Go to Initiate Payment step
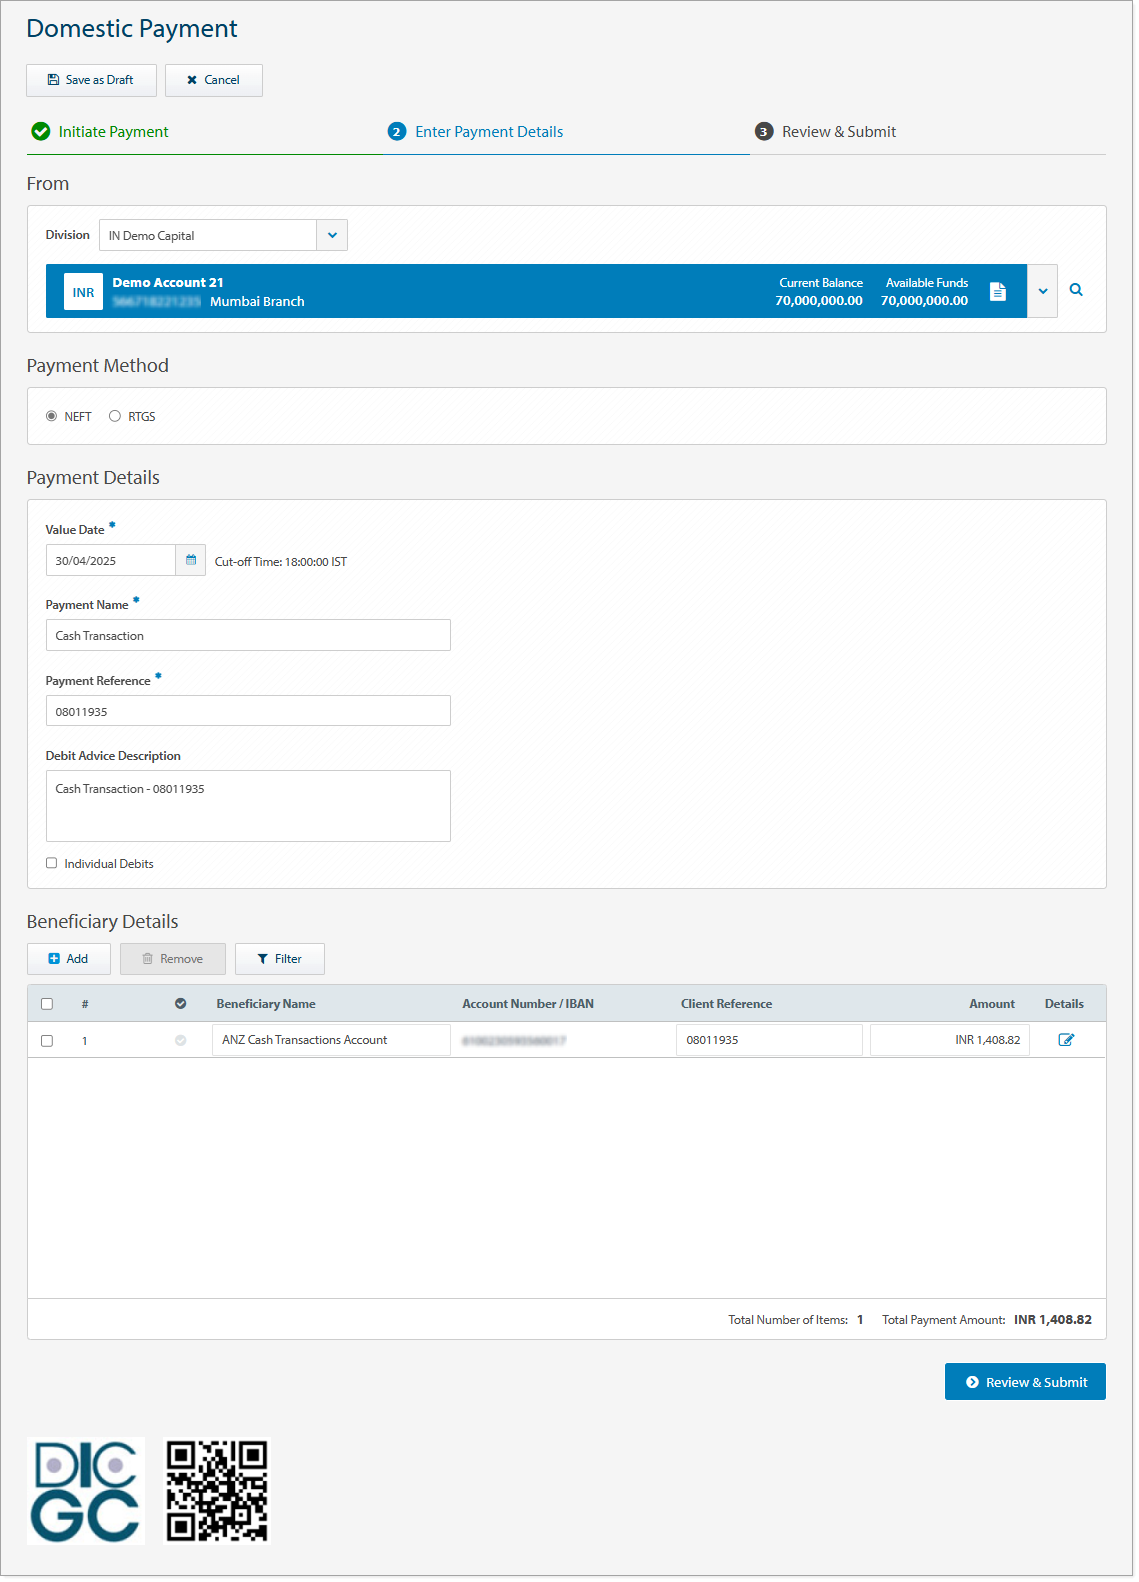The image size is (1139, 1582). pos(100,132)
